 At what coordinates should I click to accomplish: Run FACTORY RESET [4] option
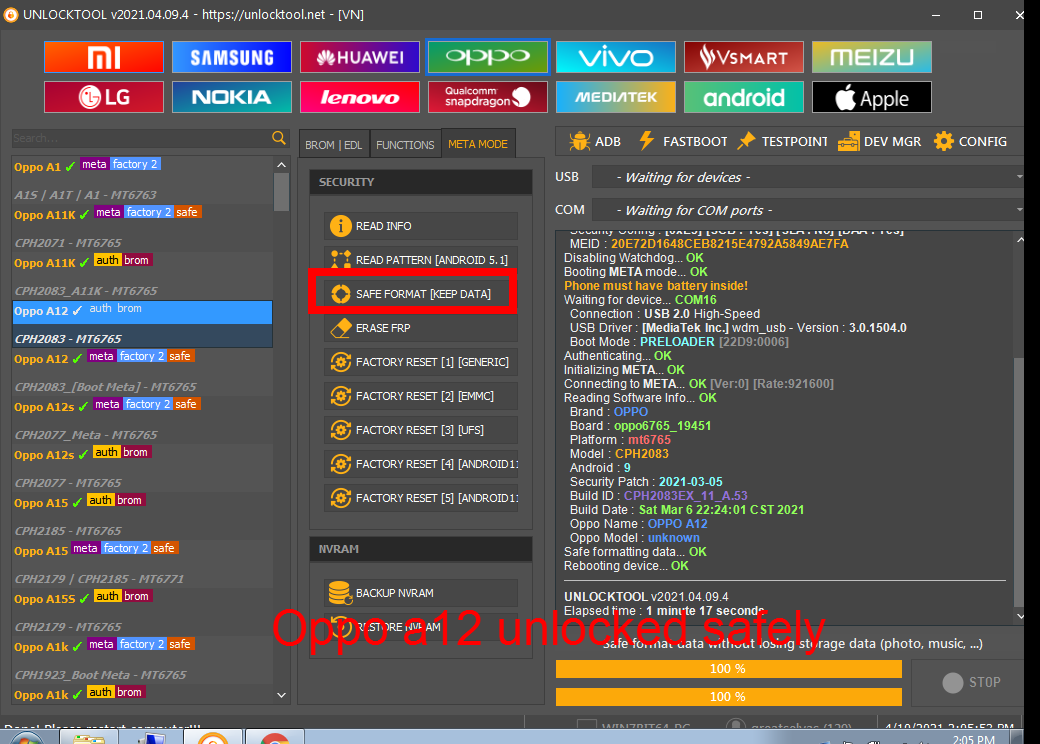point(421,464)
